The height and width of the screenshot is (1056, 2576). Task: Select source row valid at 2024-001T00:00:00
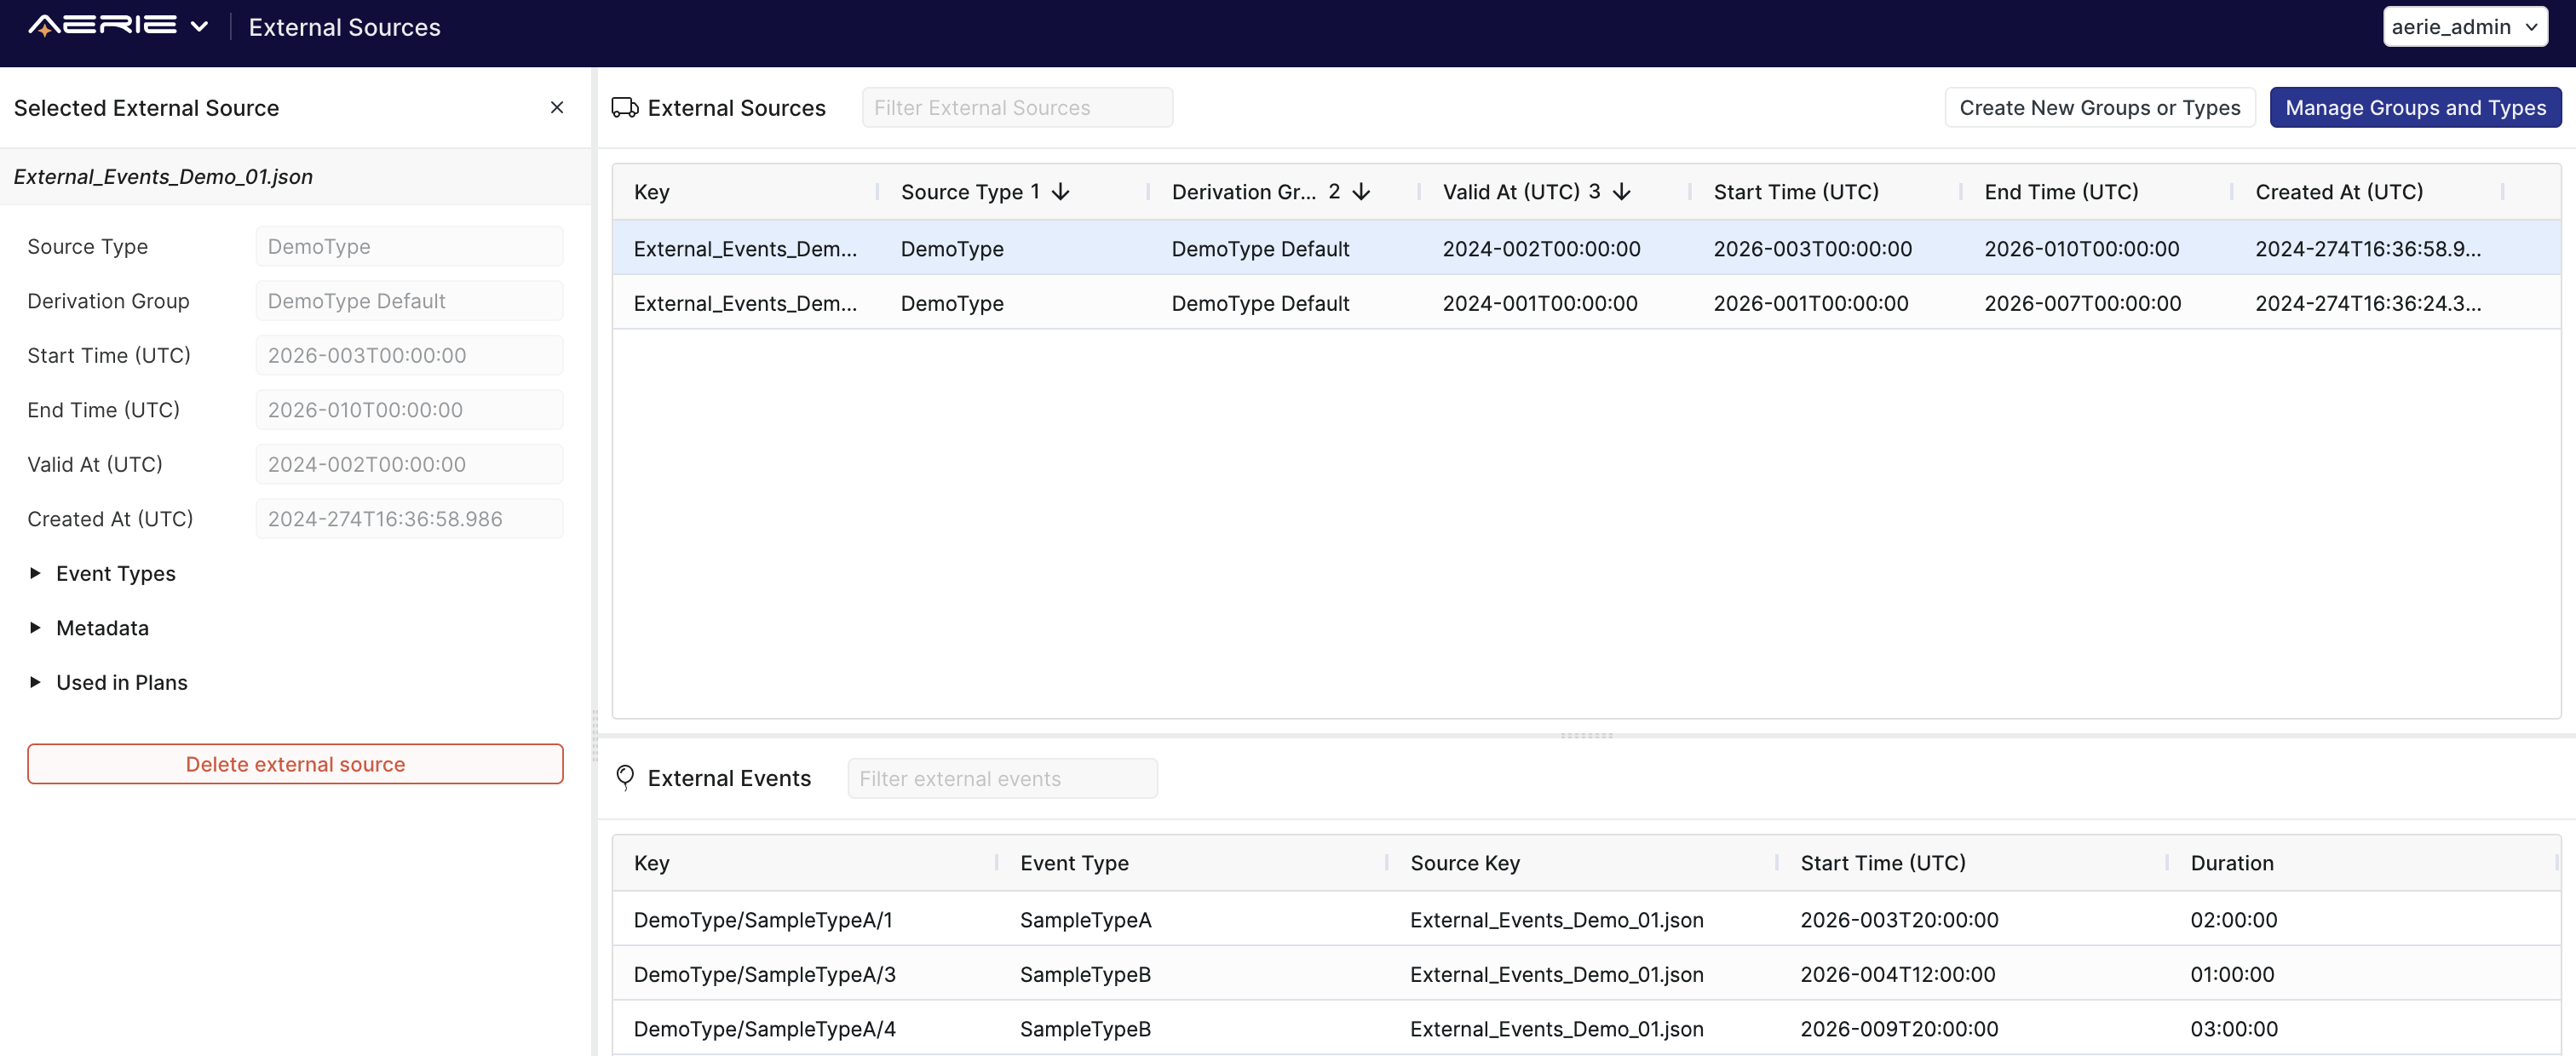[x=1586, y=303]
